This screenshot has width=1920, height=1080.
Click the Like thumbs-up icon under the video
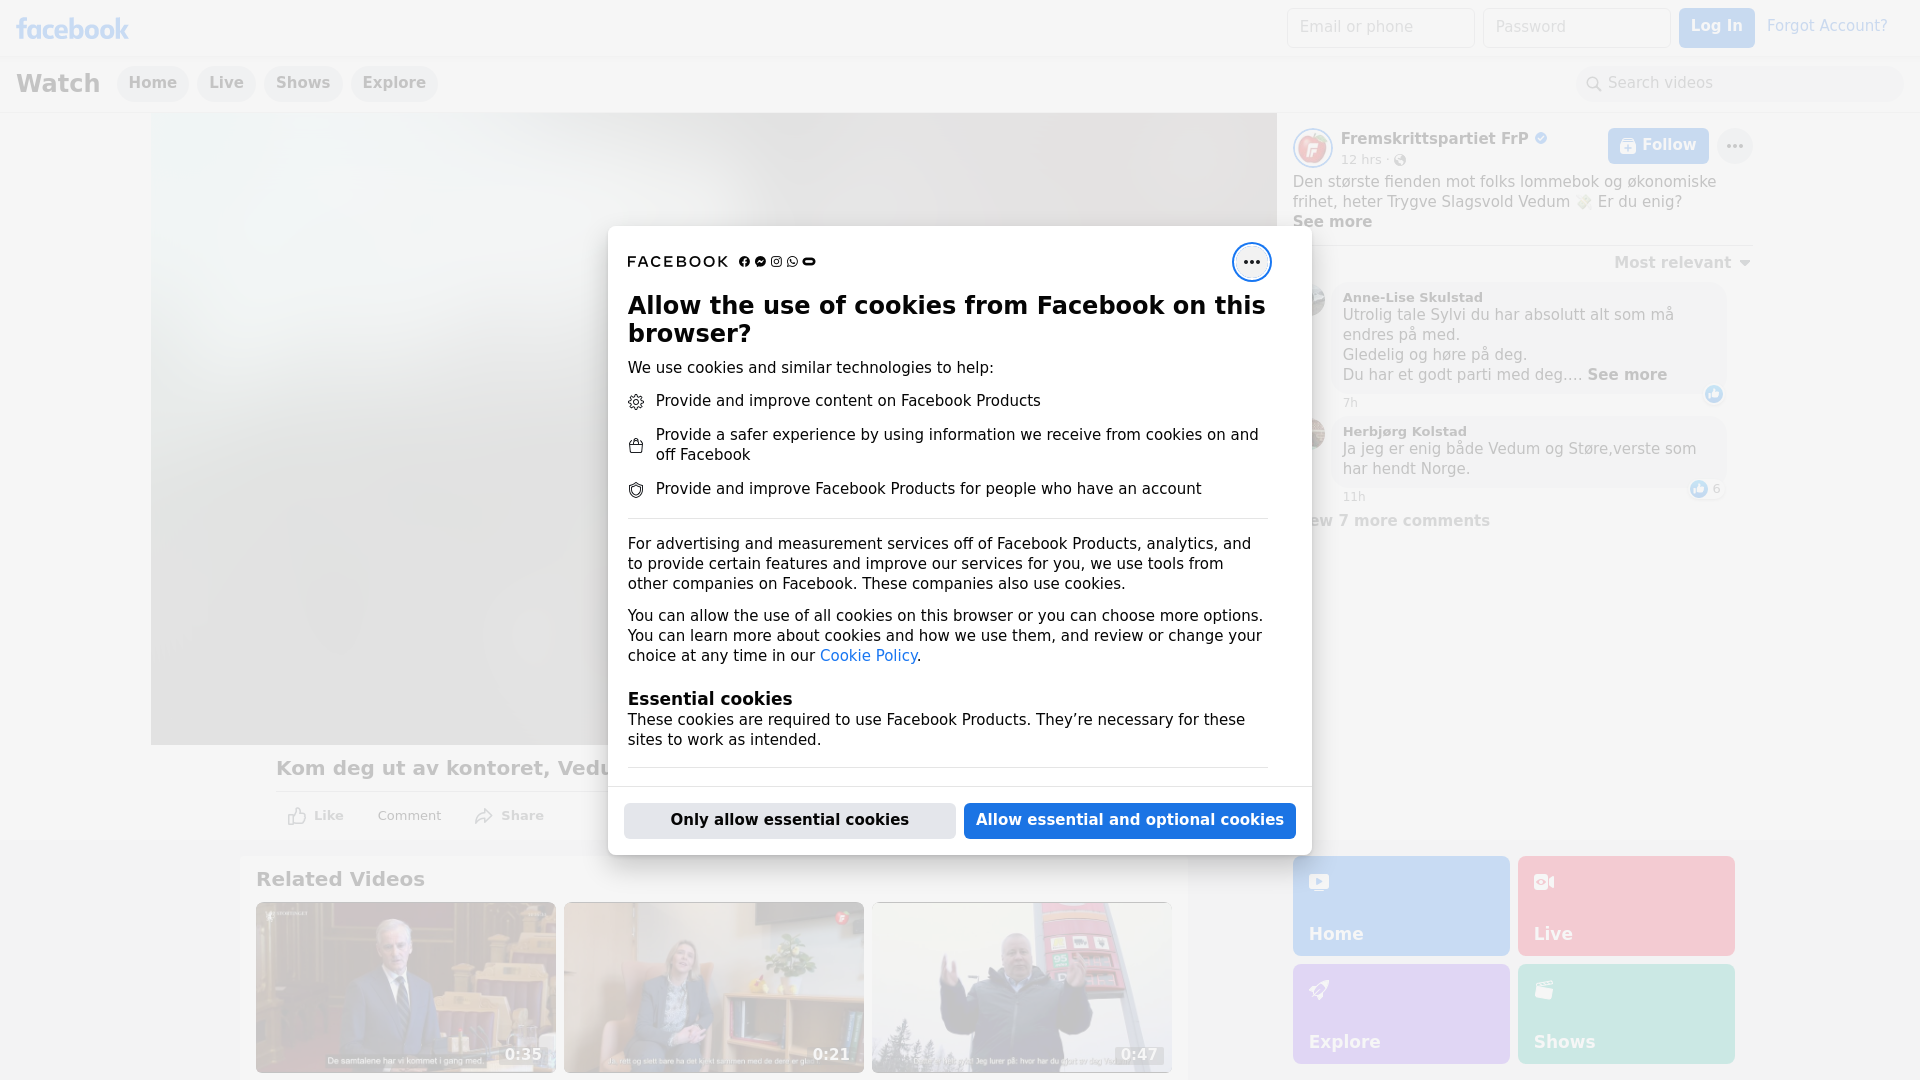(x=297, y=816)
